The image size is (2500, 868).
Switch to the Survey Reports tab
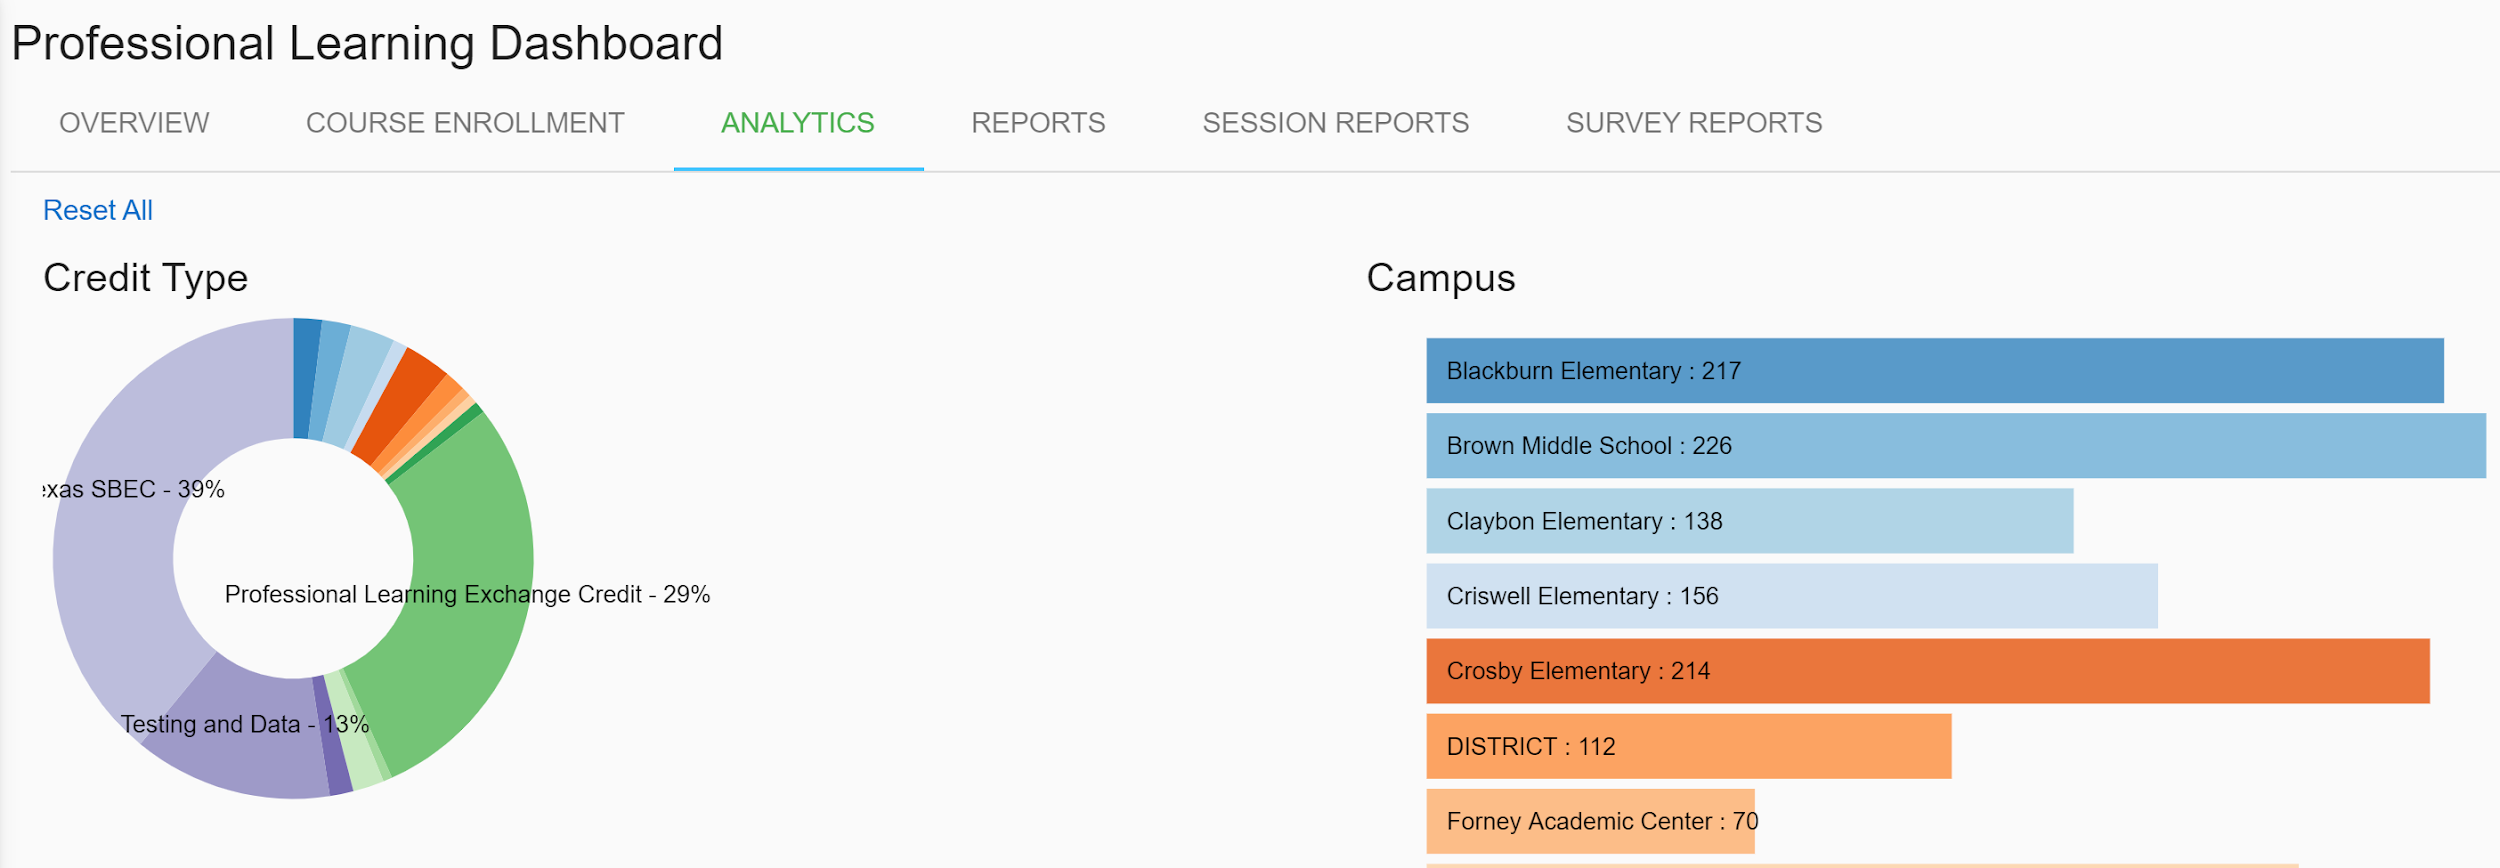(1693, 123)
